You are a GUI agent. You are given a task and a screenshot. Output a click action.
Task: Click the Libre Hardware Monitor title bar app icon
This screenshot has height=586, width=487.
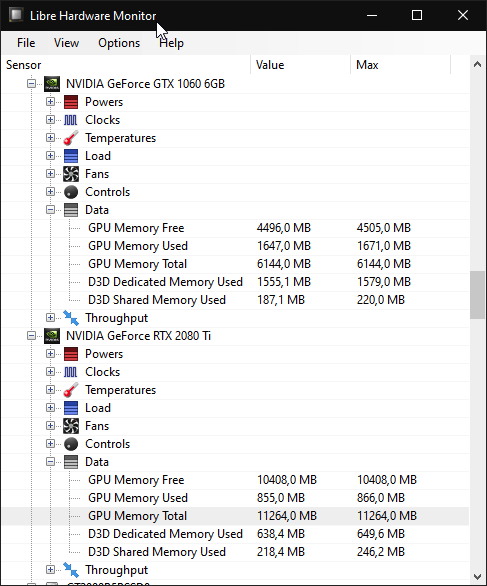16,15
